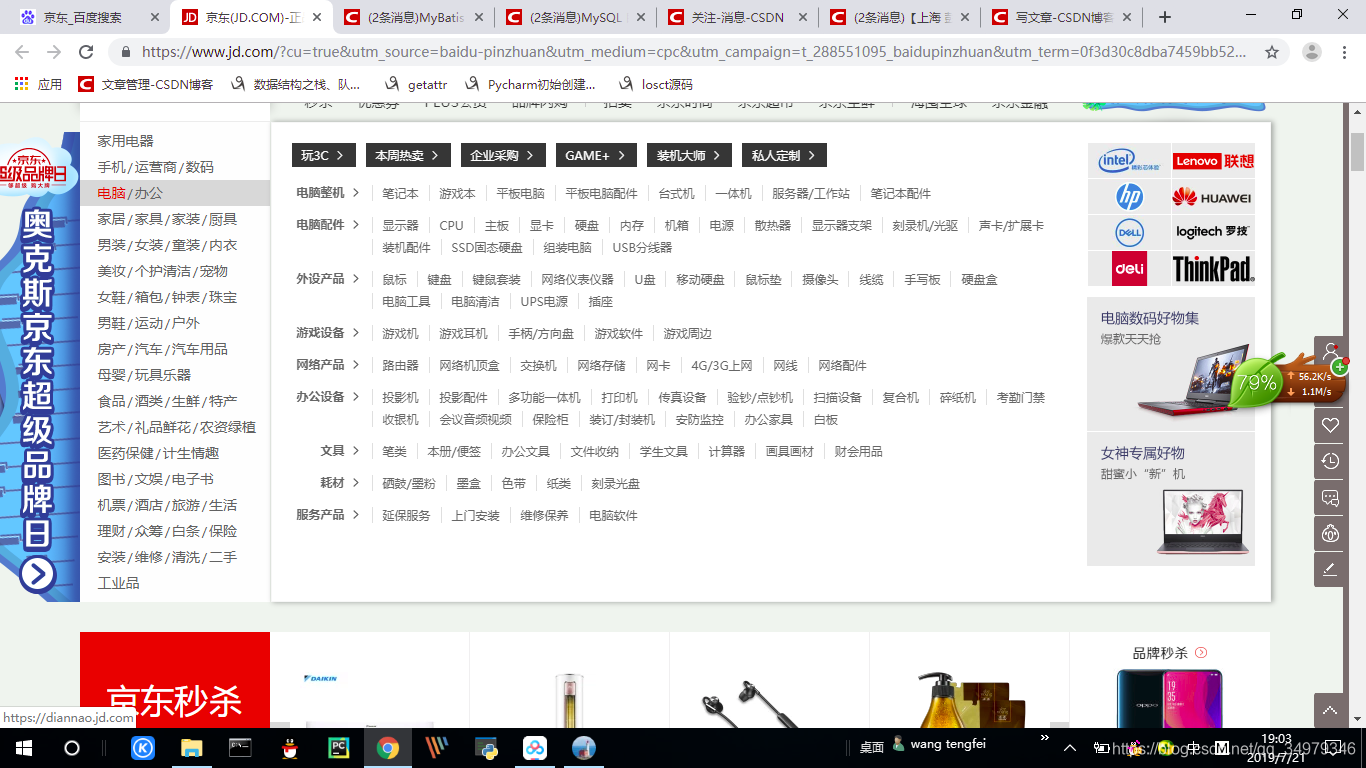Open the PyCharm icon in the taskbar

pos(339,748)
